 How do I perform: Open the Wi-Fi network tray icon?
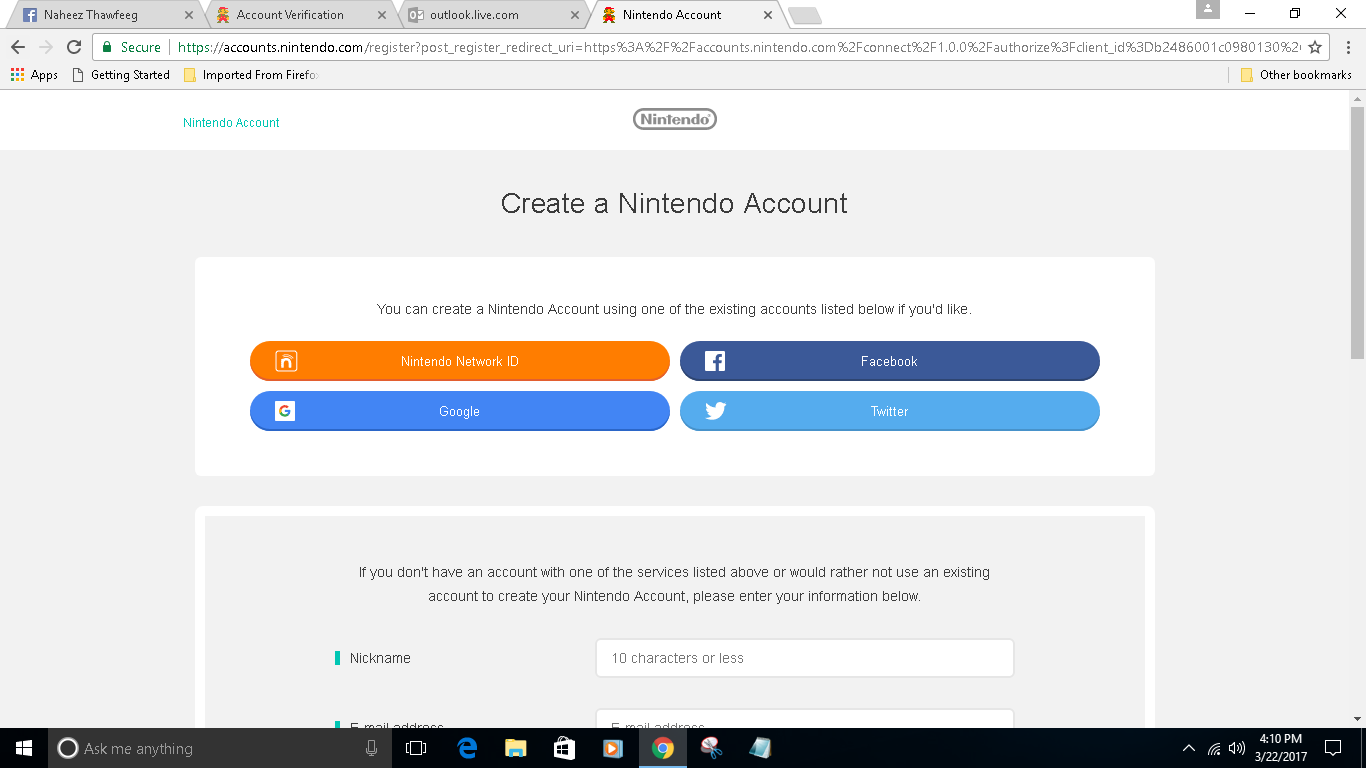(1214, 748)
